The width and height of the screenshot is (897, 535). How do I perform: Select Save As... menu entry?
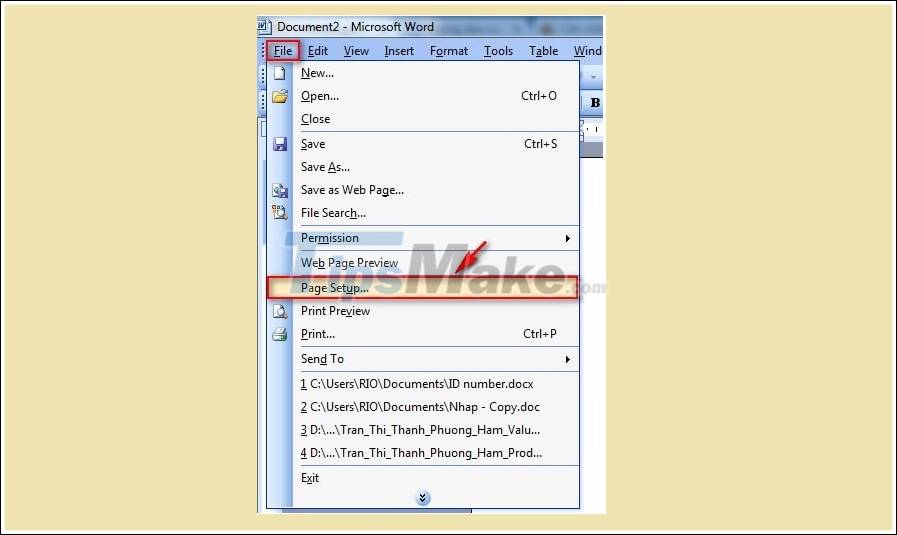point(423,167)
